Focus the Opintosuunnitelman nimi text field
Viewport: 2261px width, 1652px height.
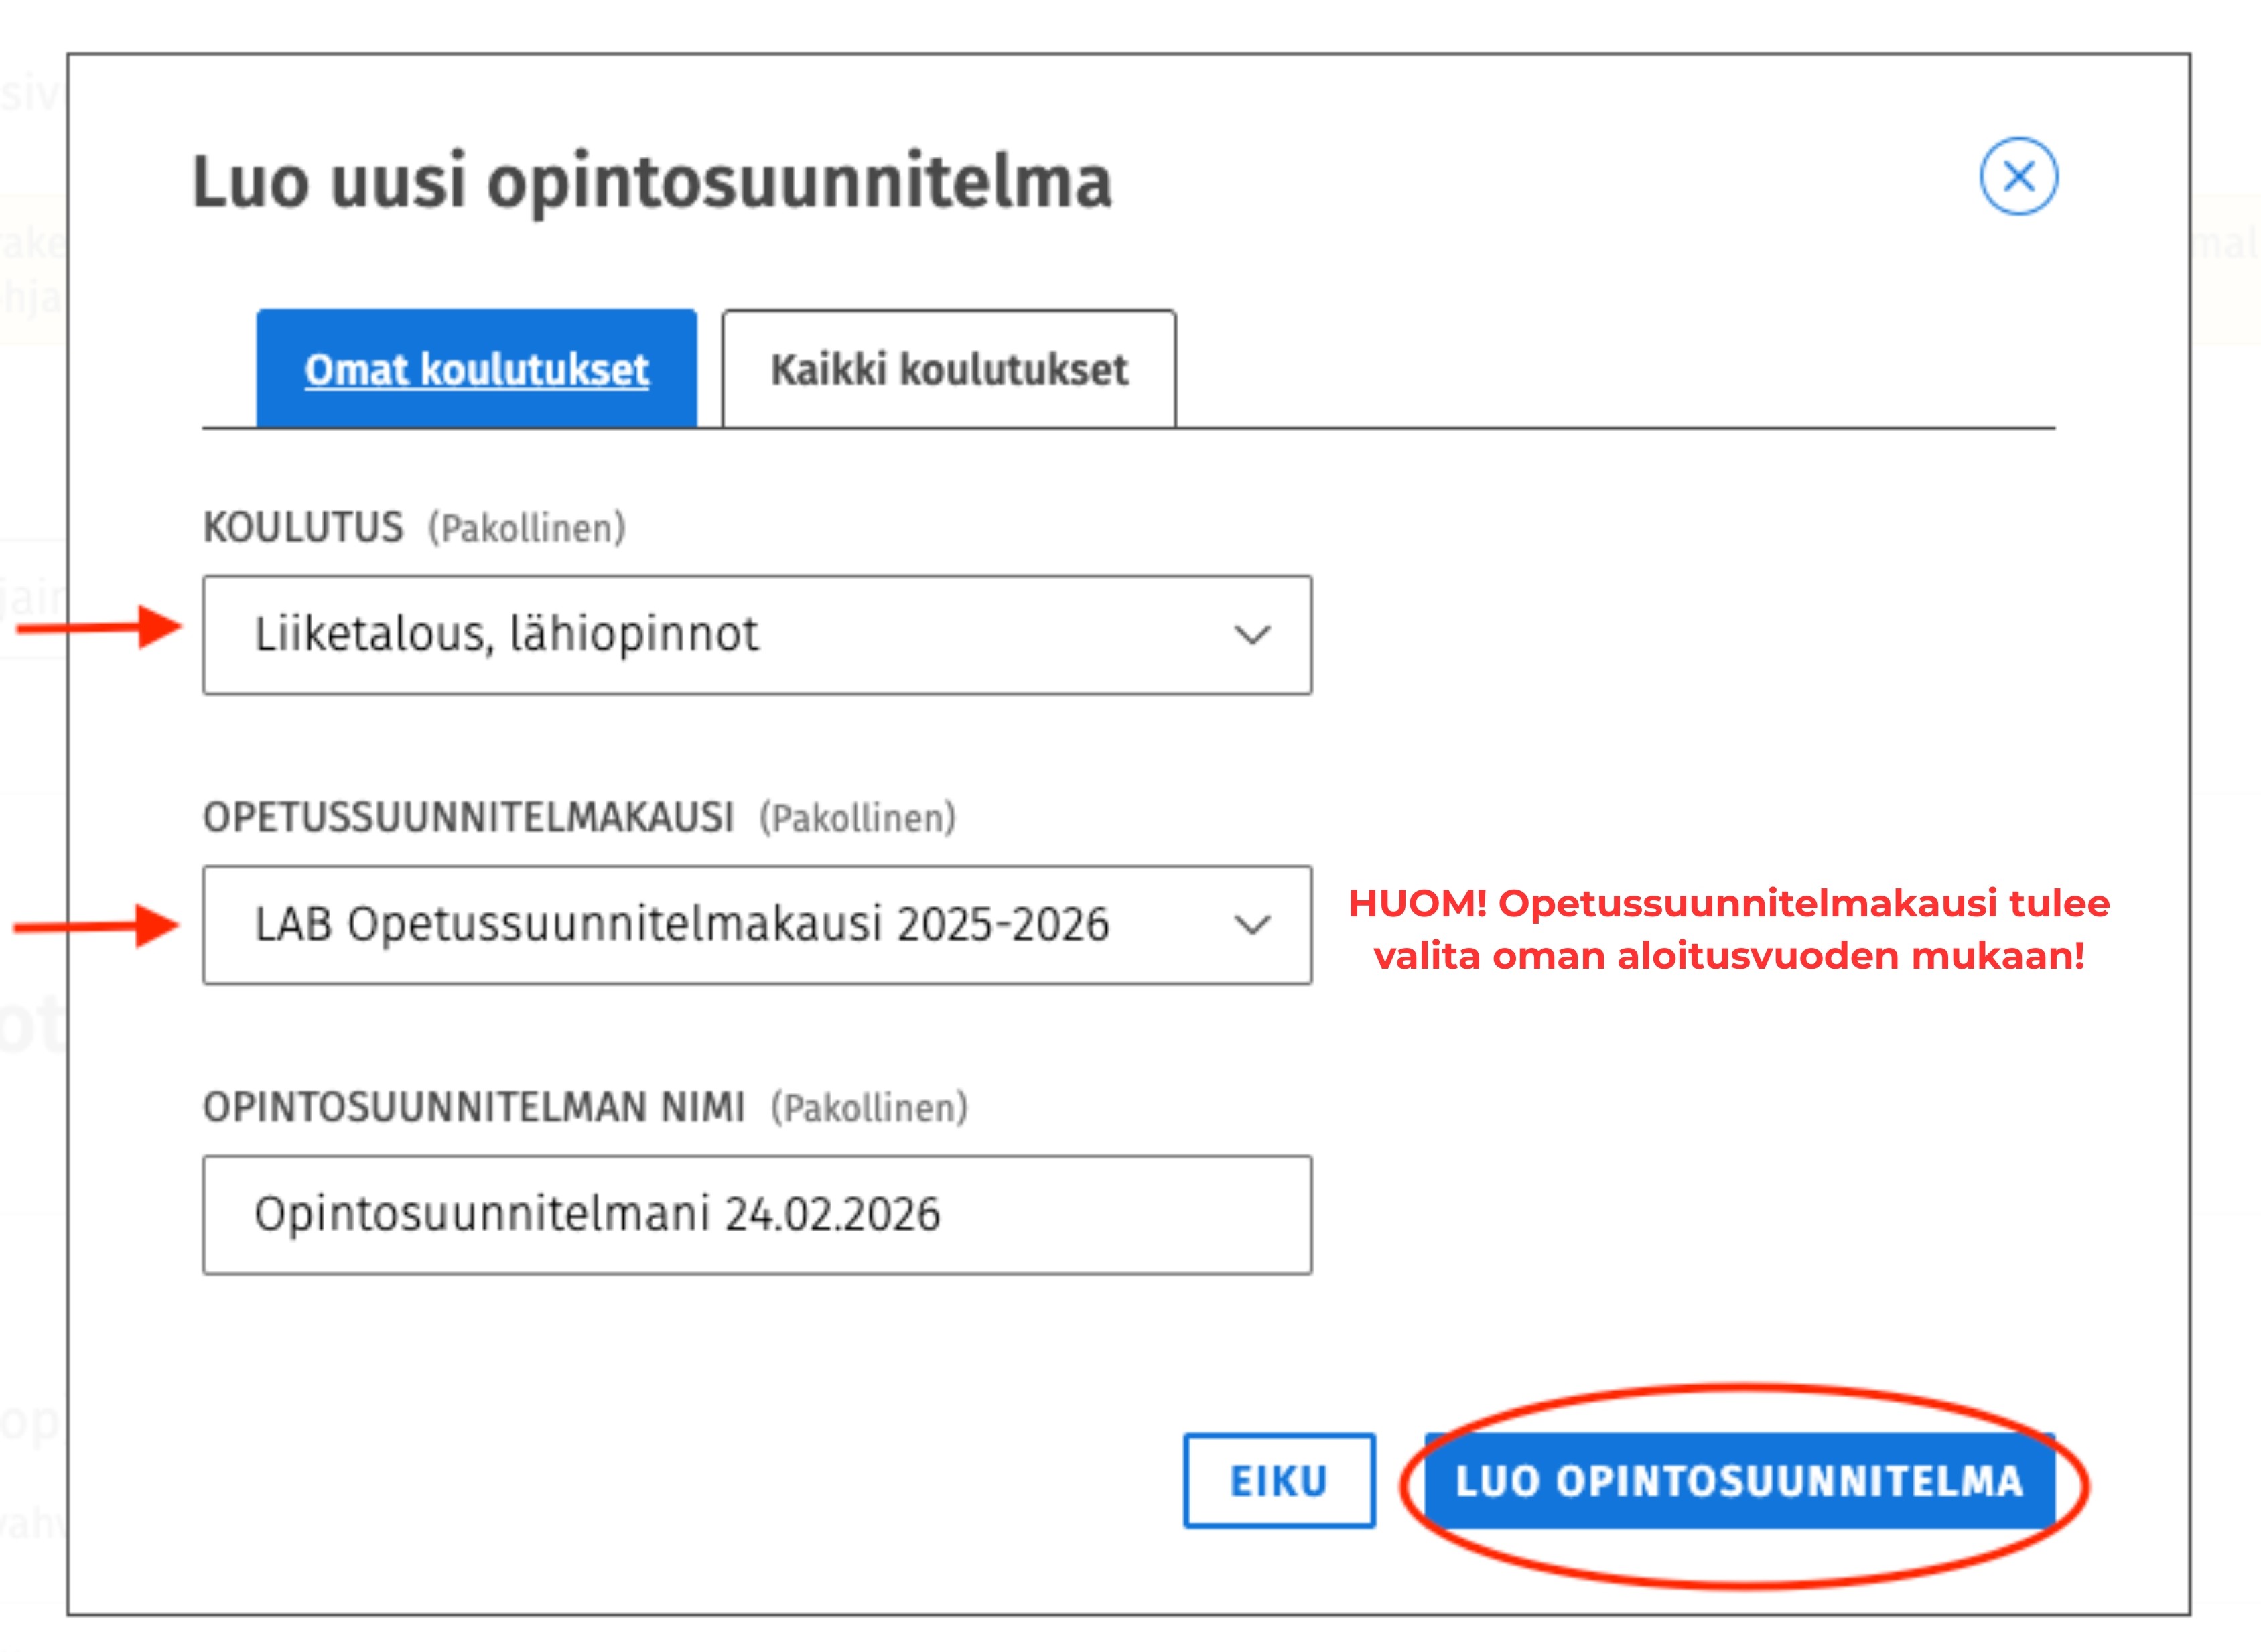[x=757, y=1214]
